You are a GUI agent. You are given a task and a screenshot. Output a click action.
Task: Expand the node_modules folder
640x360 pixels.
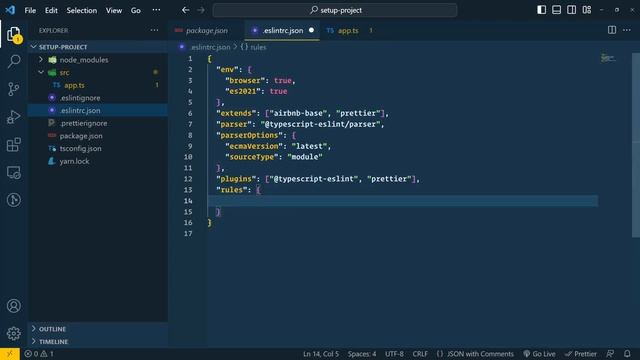click(98, 60)
